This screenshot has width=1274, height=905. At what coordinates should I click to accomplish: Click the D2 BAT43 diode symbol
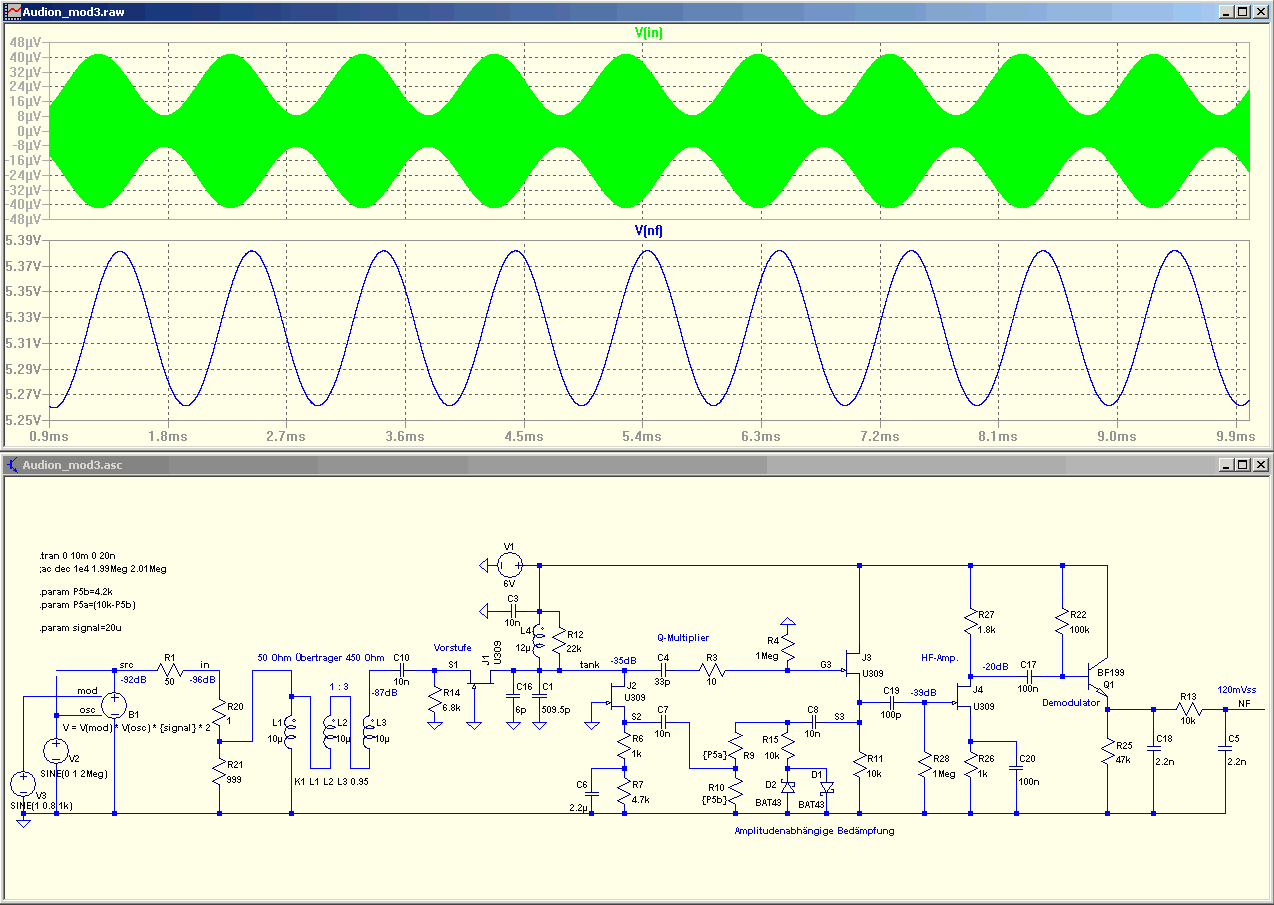click(x=788, y=785)
